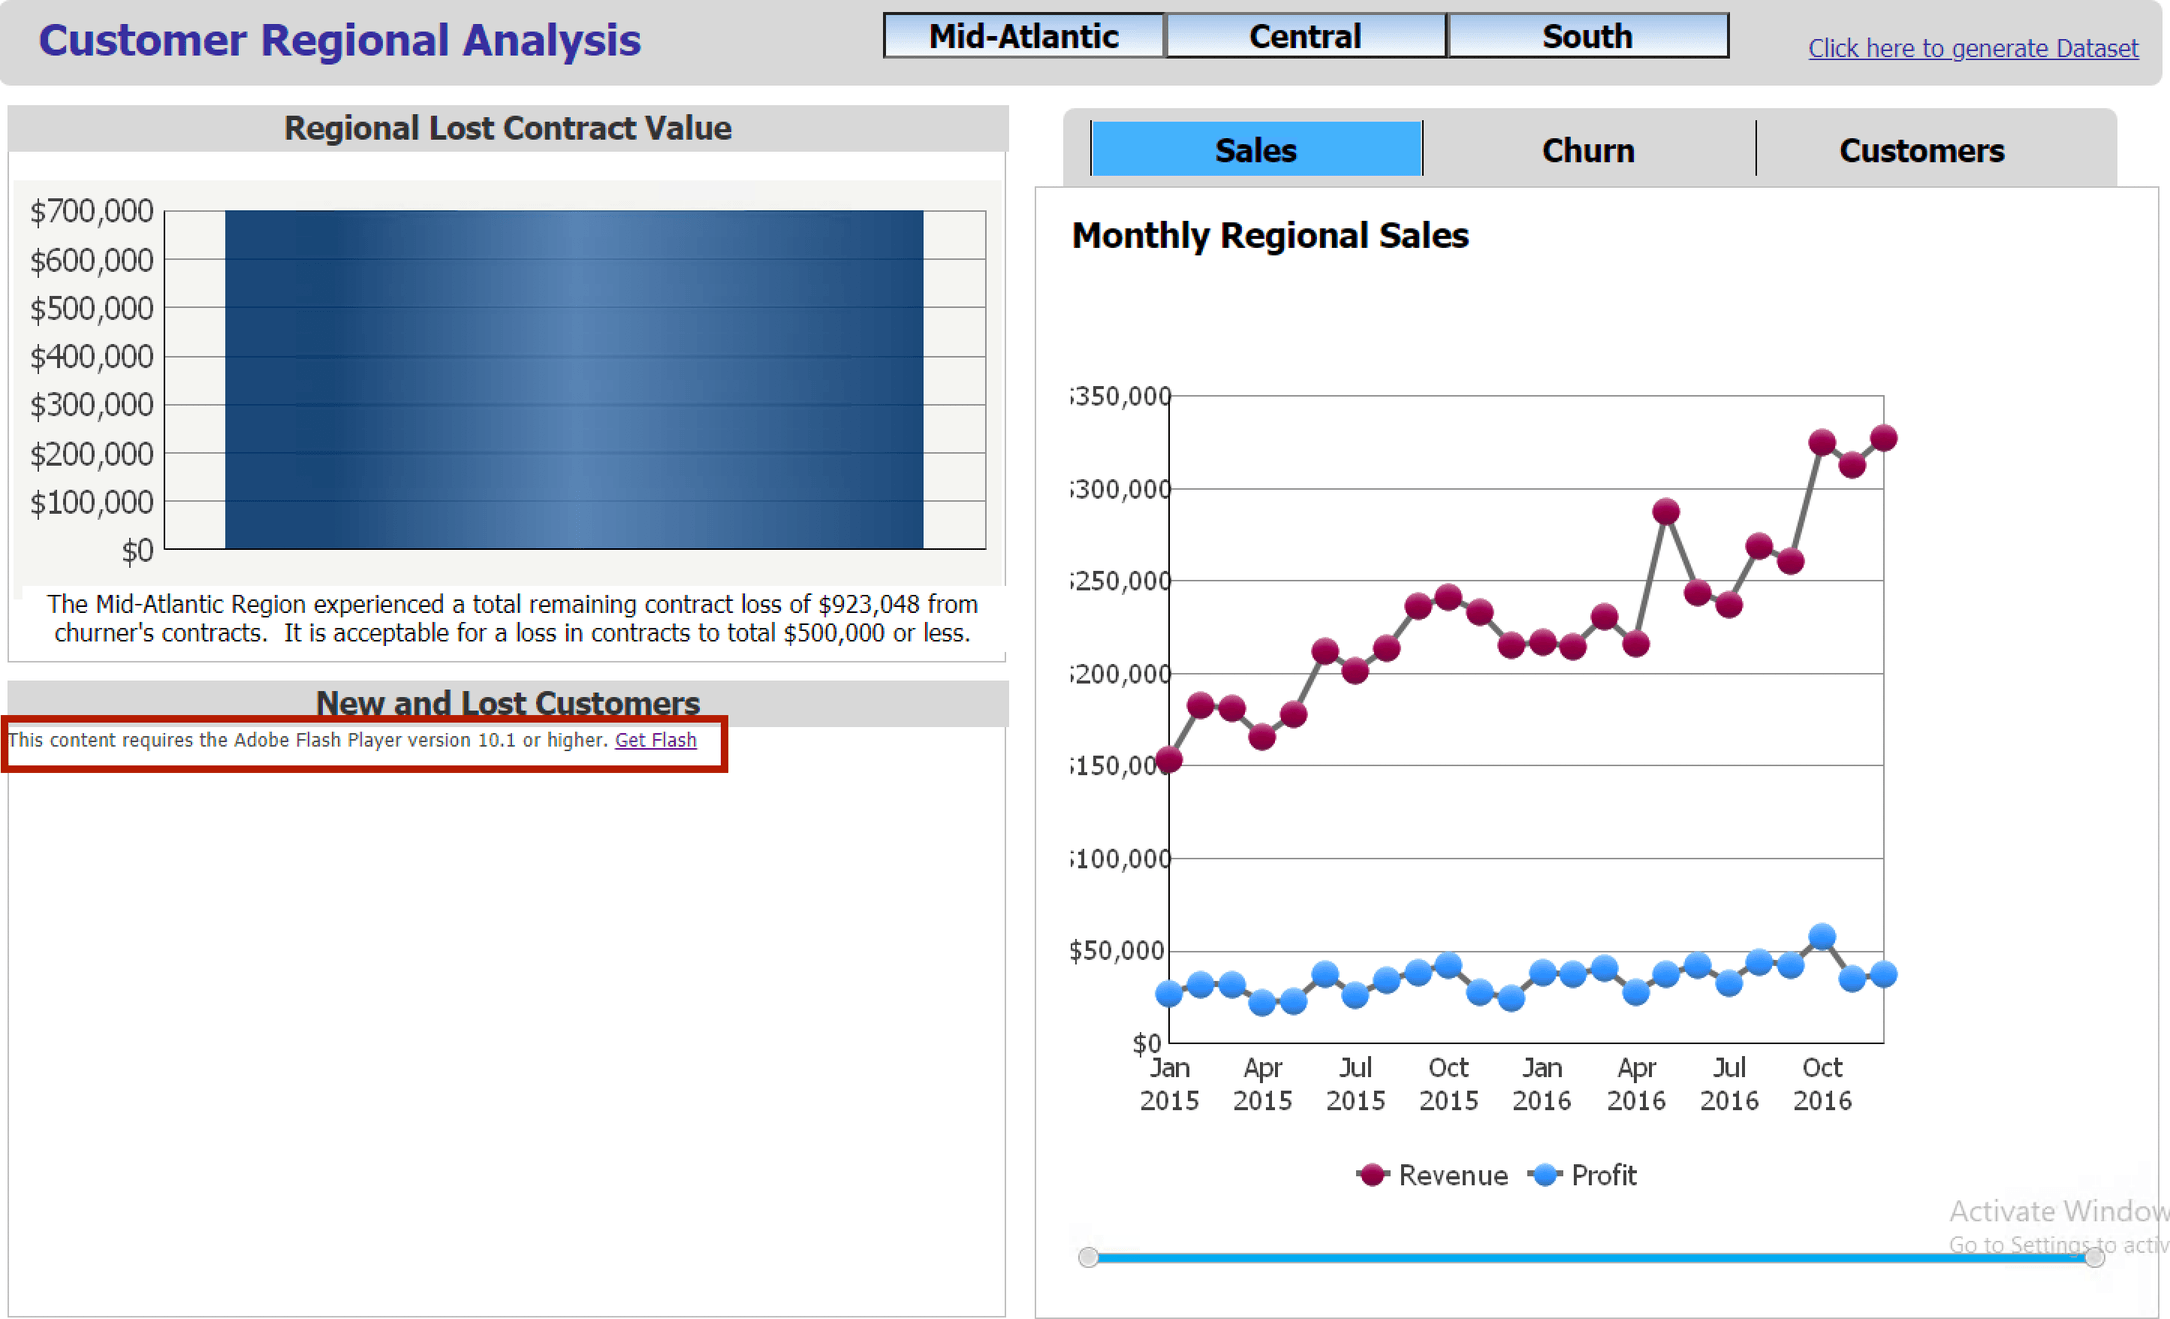Click the highest Profit data point
The width and height of the screenshot is (2170, 1319).
(1821, 937)
